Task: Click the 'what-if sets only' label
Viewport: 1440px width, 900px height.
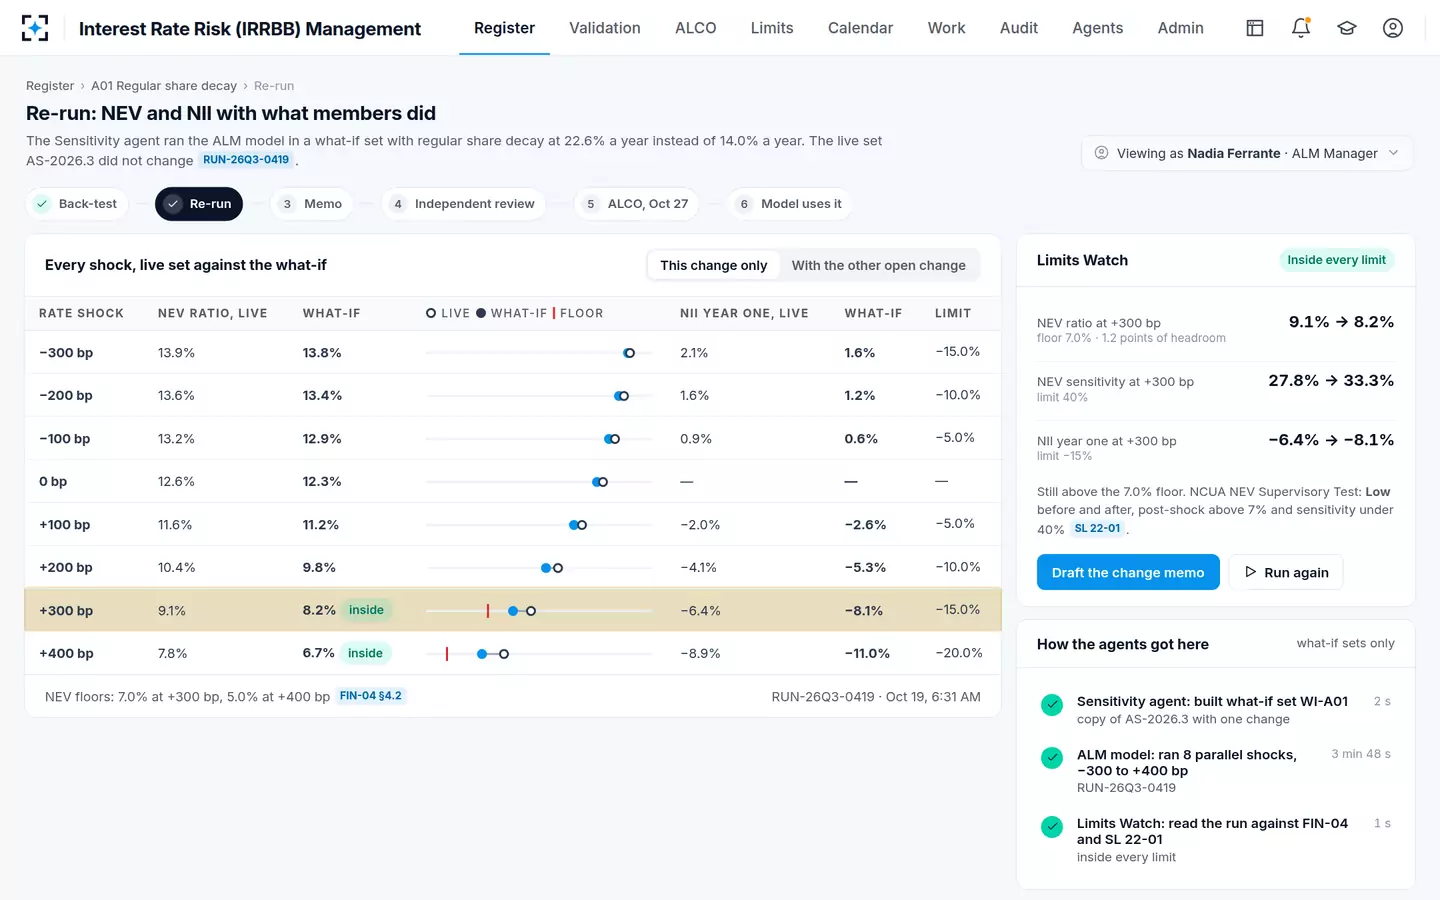Action: [x=1346, y=643]
